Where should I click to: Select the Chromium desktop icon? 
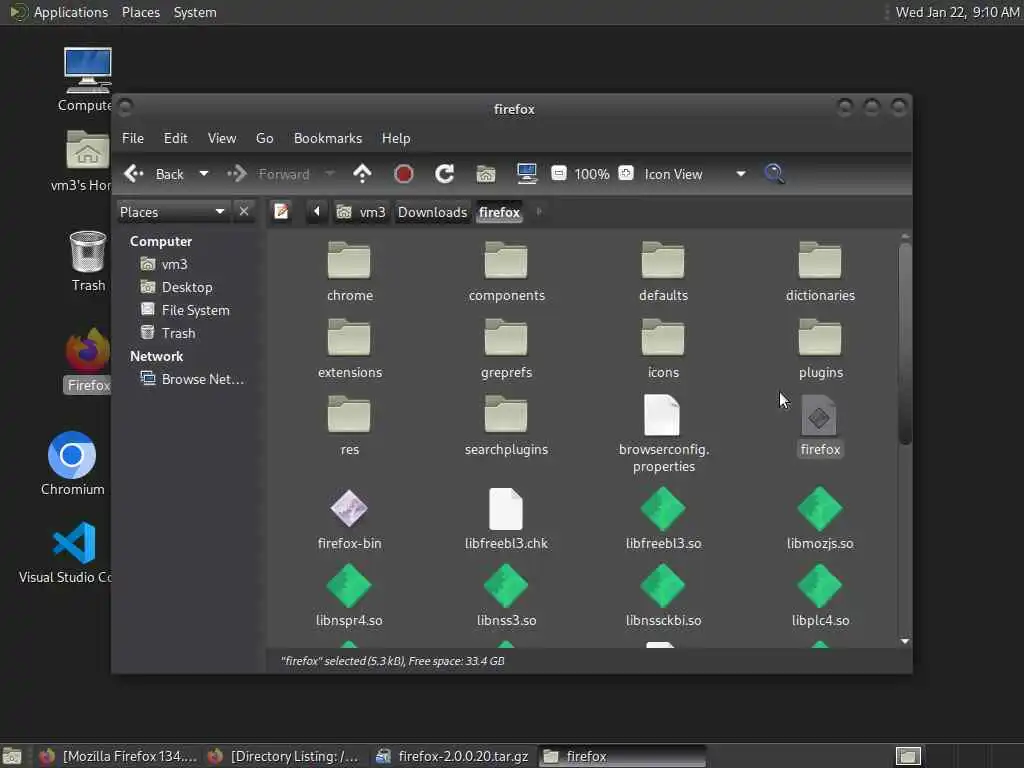72,464
